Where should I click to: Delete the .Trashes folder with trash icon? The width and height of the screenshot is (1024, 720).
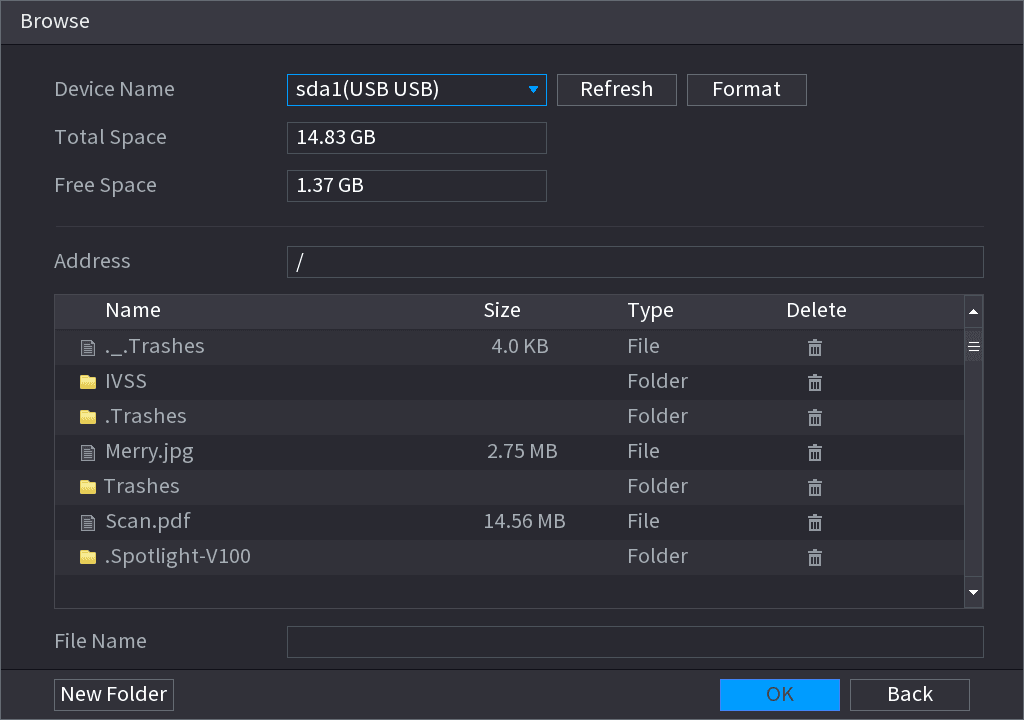814,417
